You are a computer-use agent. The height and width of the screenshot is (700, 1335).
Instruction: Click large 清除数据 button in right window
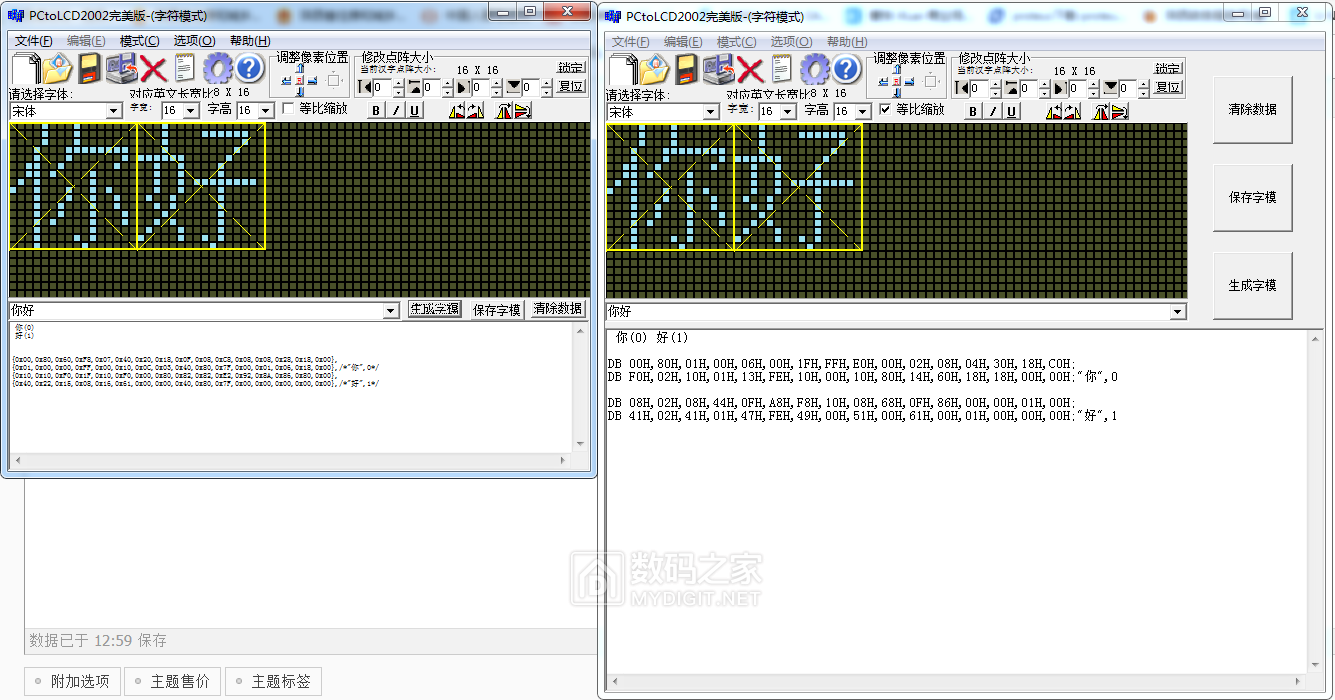(1253, 110)
